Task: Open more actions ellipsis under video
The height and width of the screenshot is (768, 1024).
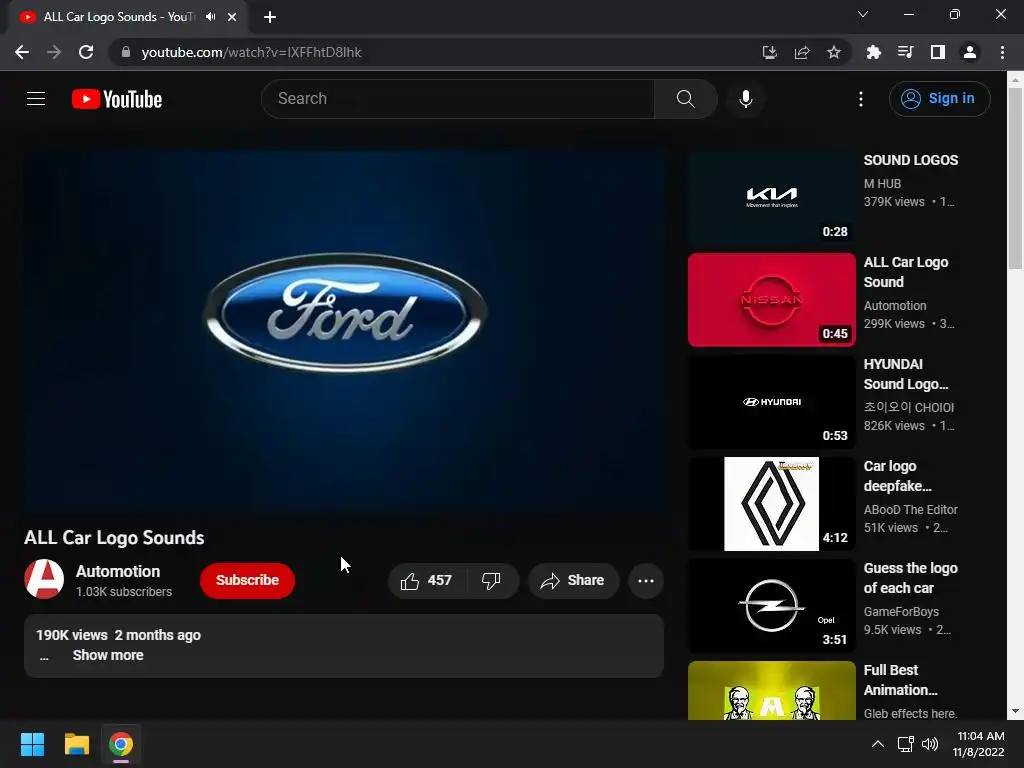Action: (x=646, y=581)
